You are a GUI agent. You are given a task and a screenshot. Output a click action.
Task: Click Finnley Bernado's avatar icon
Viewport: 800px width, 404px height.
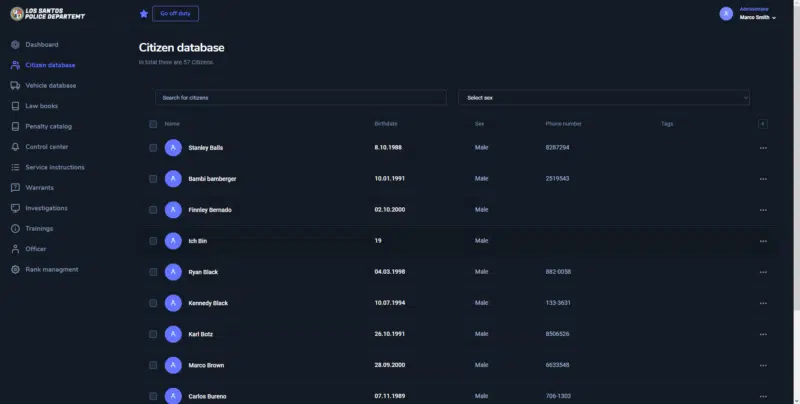173,210
